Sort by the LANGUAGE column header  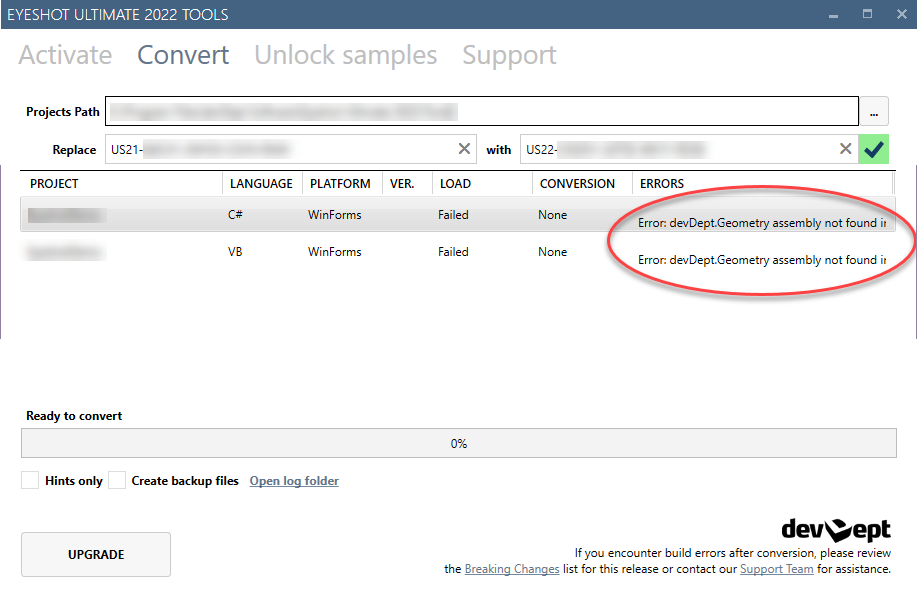261,184
